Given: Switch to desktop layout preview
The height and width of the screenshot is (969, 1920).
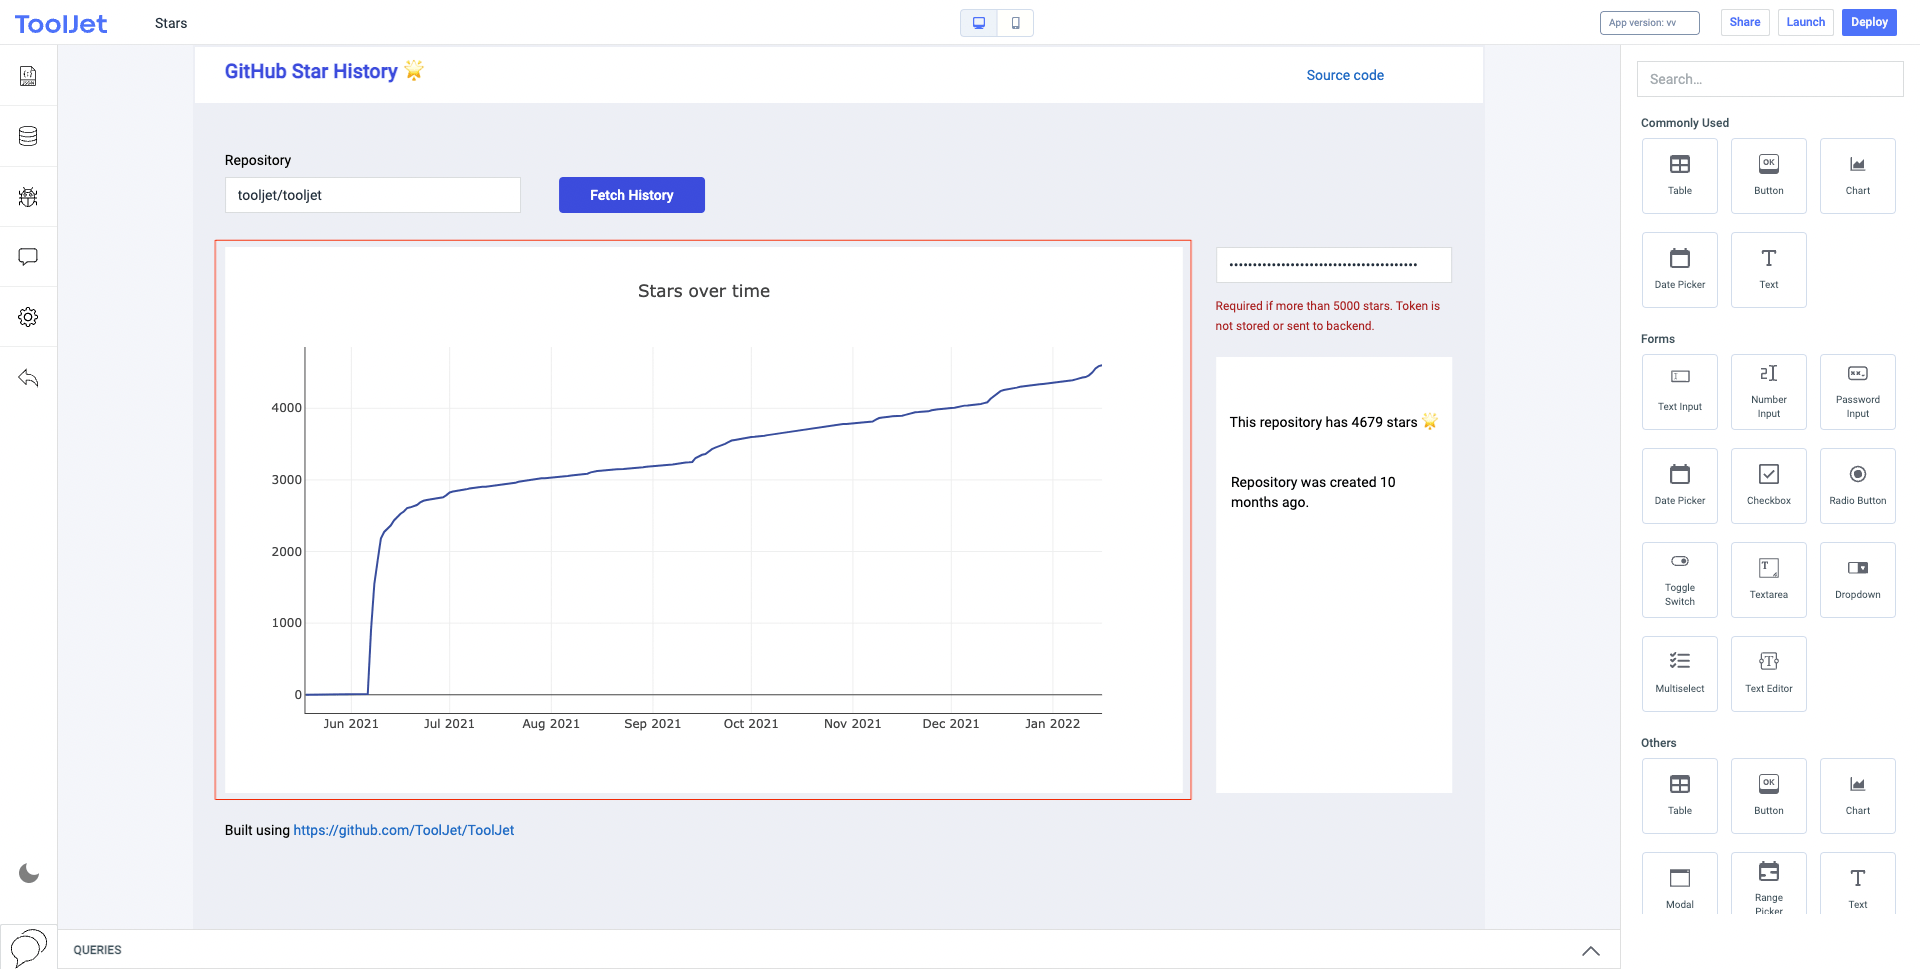Looking at the screenshot, I should point(978,22).
